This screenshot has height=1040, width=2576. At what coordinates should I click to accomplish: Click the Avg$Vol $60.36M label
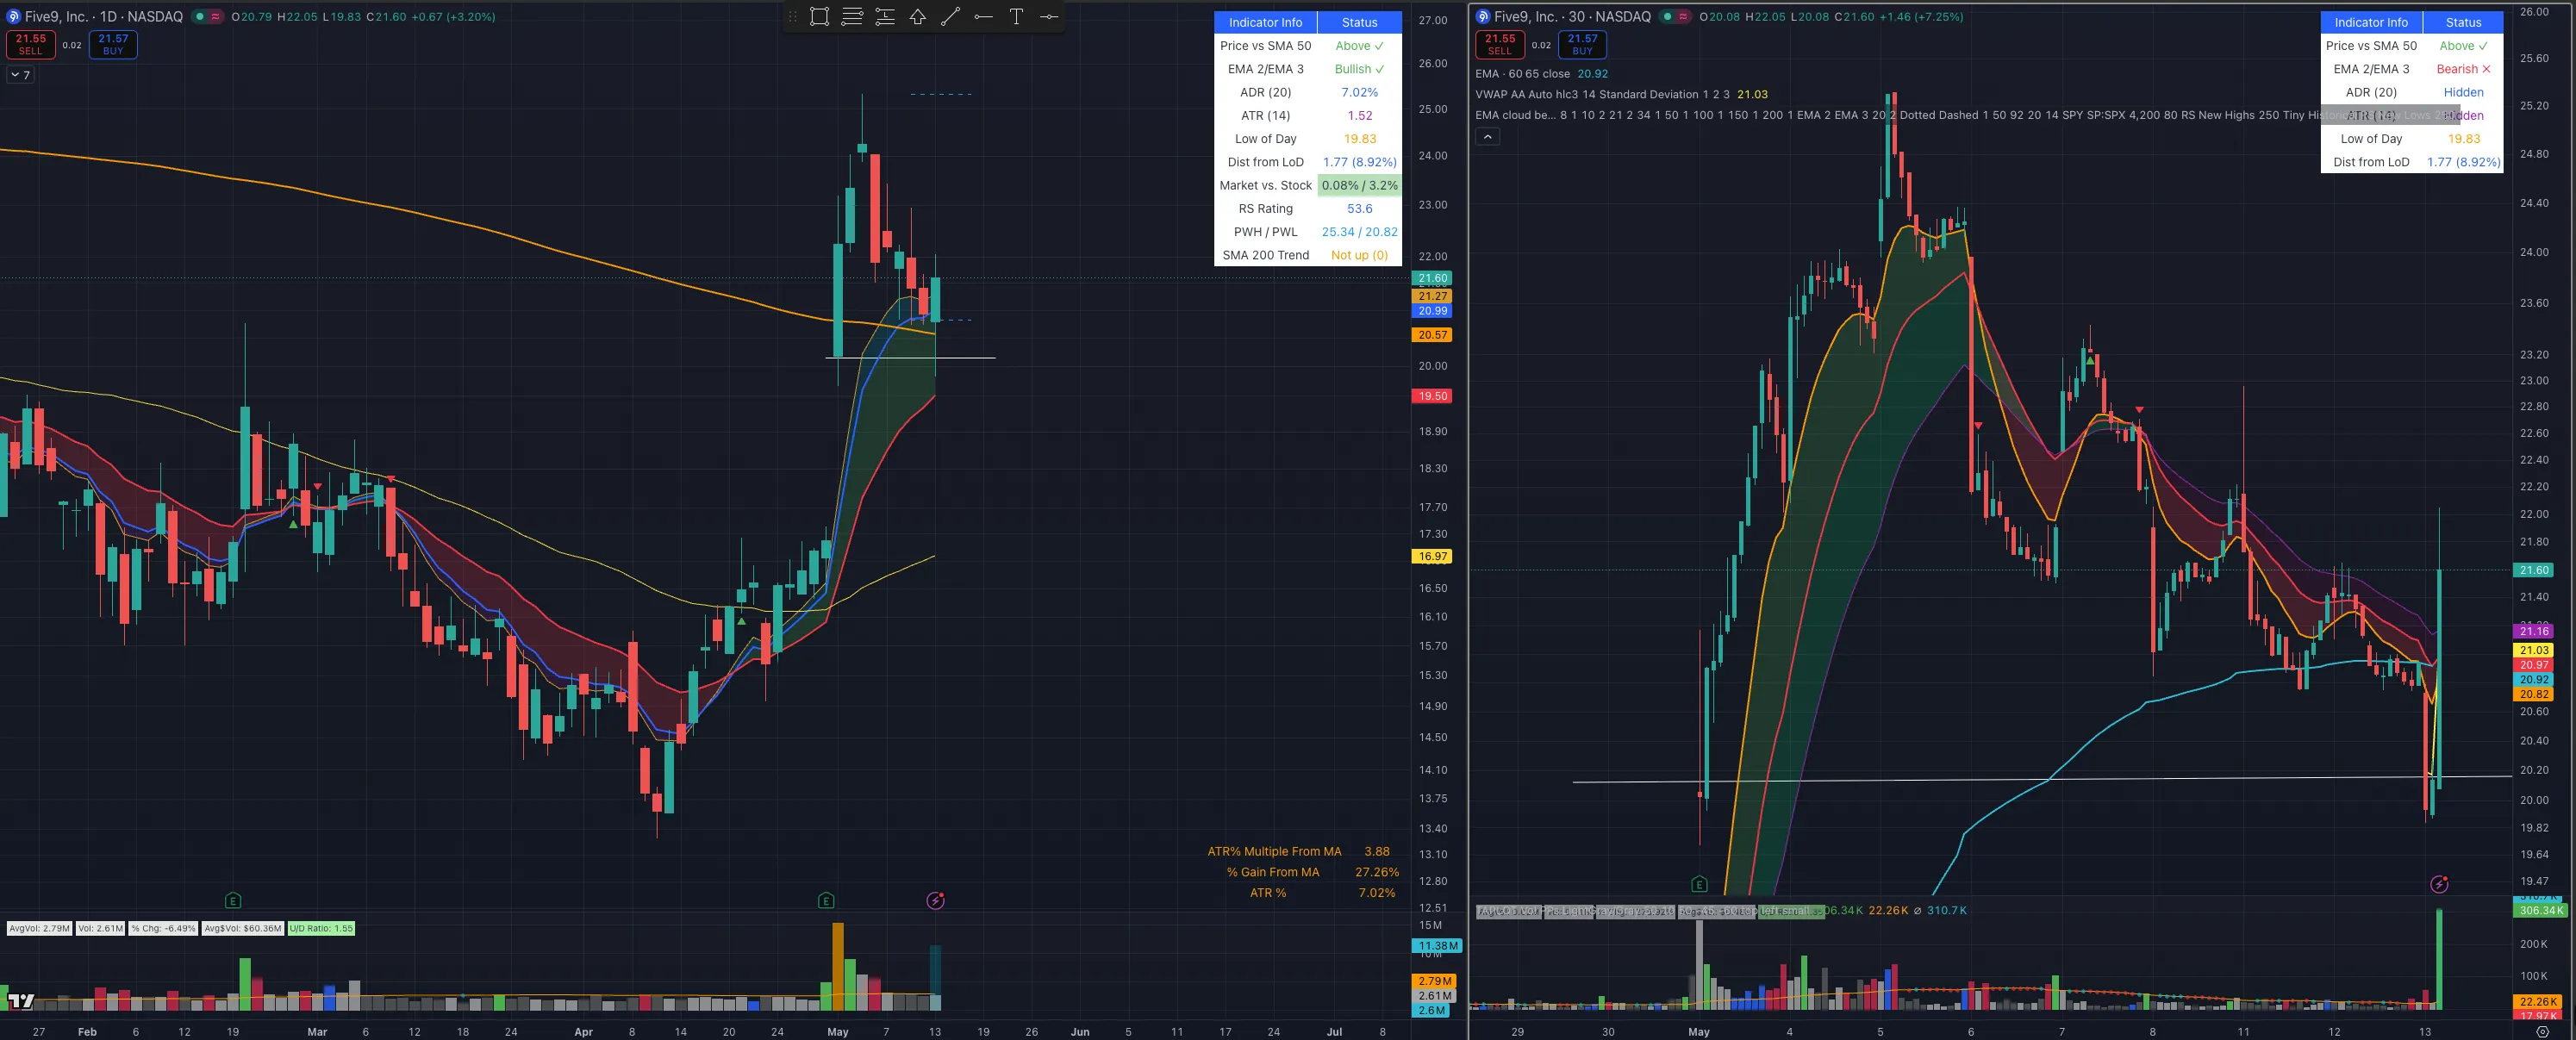point(242,928)
